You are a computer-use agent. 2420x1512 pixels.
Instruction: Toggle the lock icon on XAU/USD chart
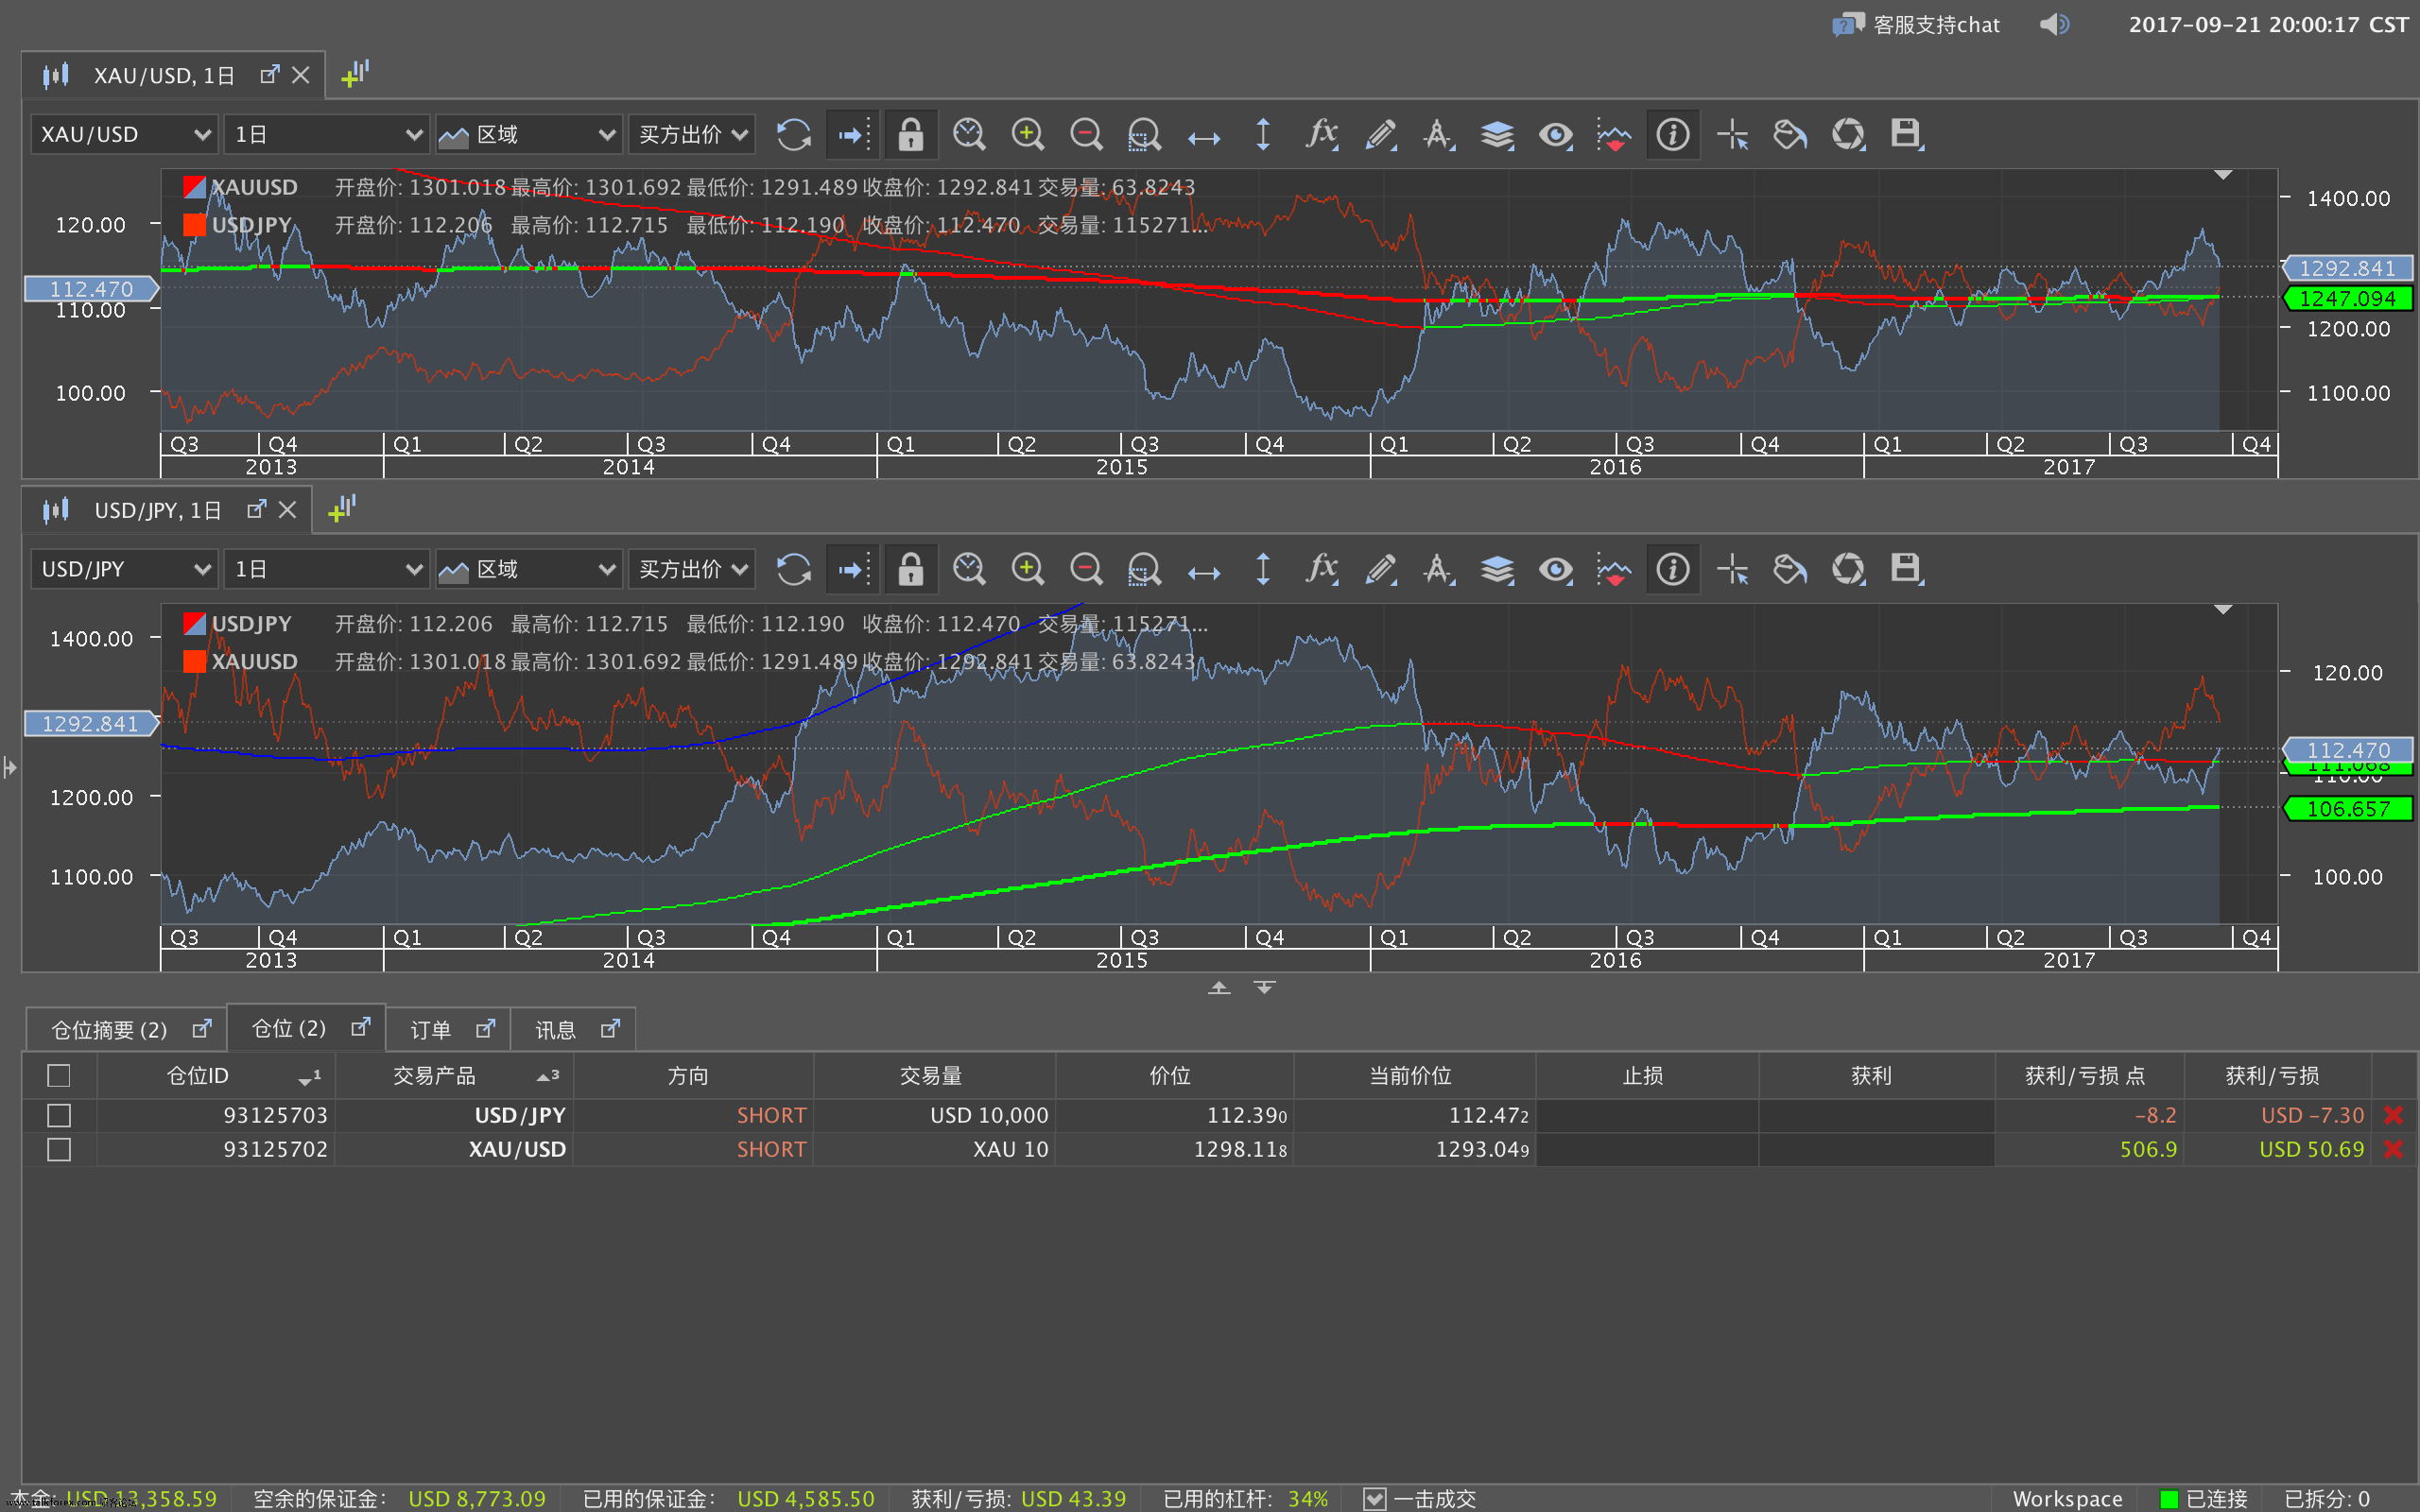910,134
